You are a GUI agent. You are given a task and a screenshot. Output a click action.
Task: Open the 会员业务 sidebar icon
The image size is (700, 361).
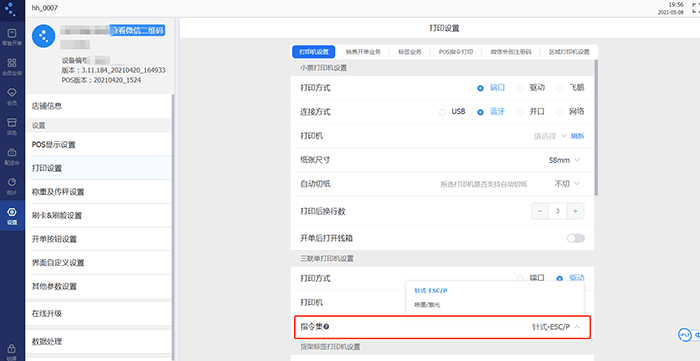pyautogui.click(x=12, y=66)
